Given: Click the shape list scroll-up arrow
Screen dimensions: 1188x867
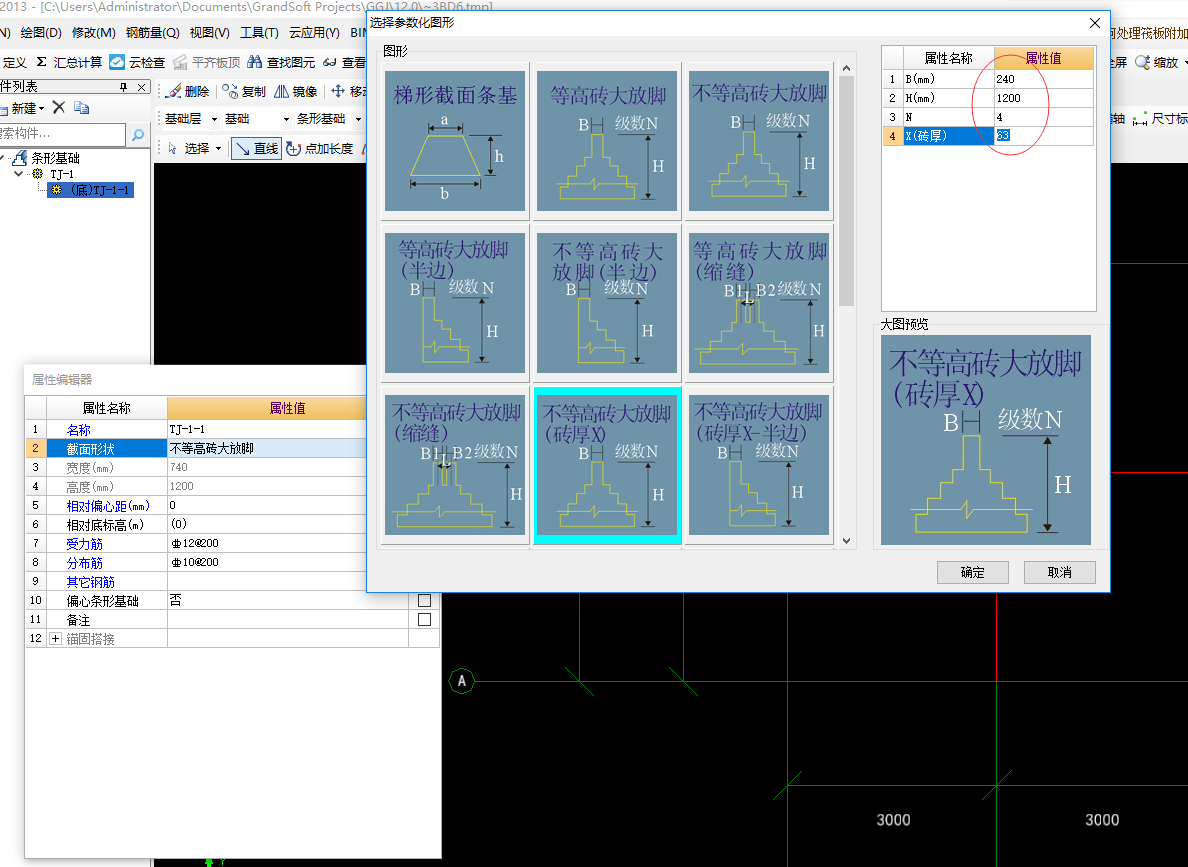Looking at the screenshot, I should (846, 68).
